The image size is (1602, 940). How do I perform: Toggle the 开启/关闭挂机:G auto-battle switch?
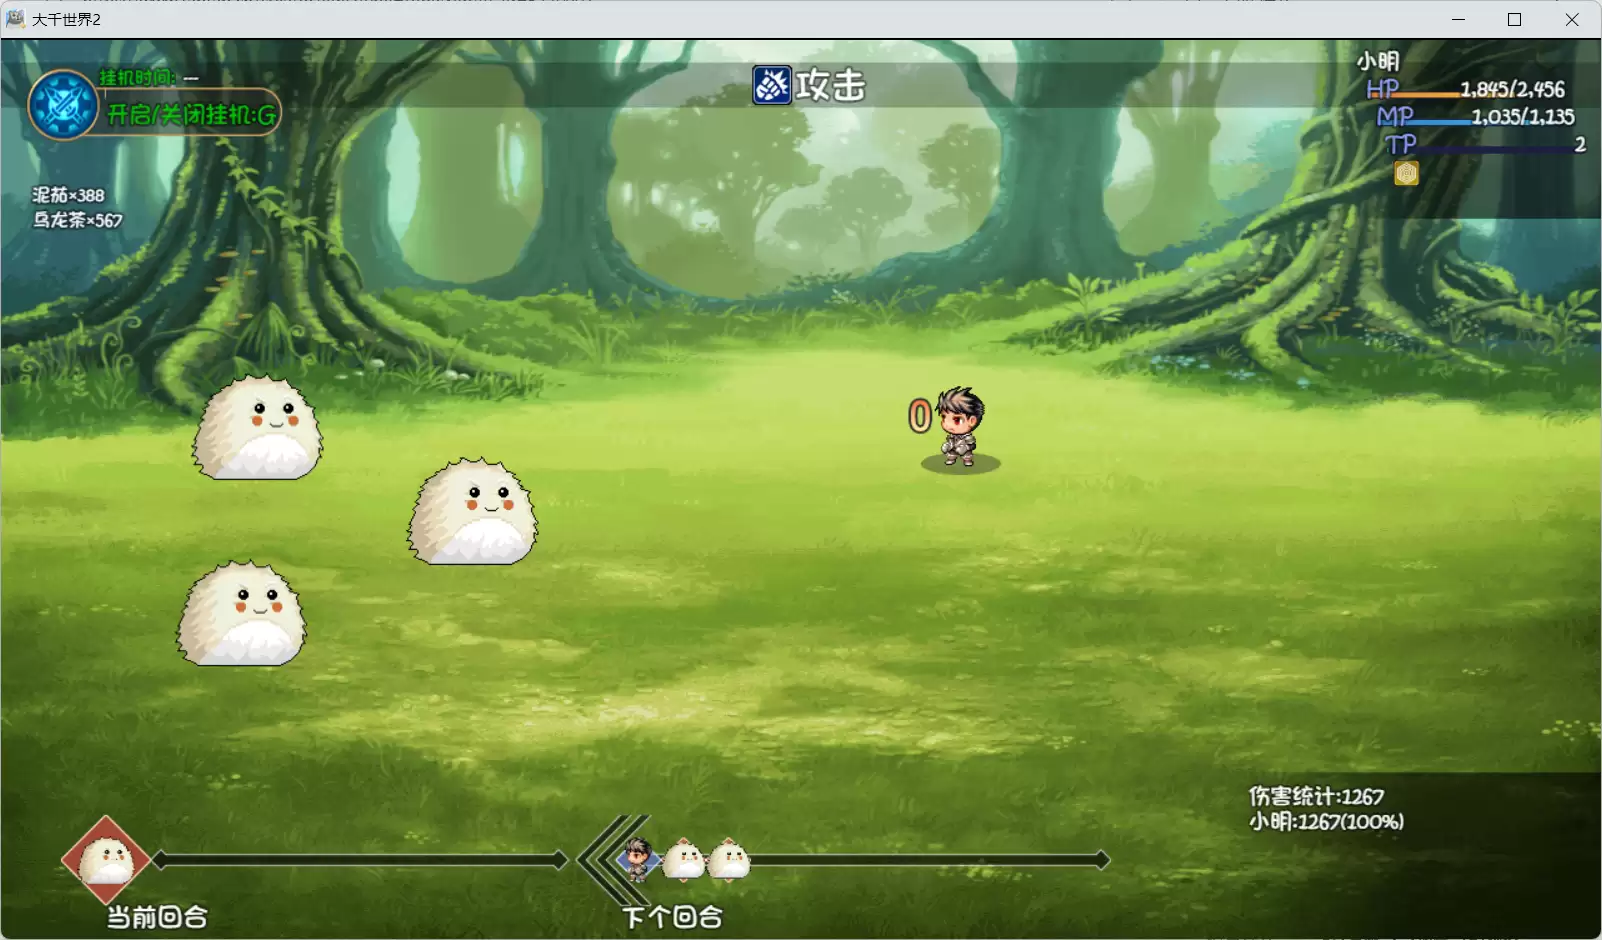click(x=192, y=115)
